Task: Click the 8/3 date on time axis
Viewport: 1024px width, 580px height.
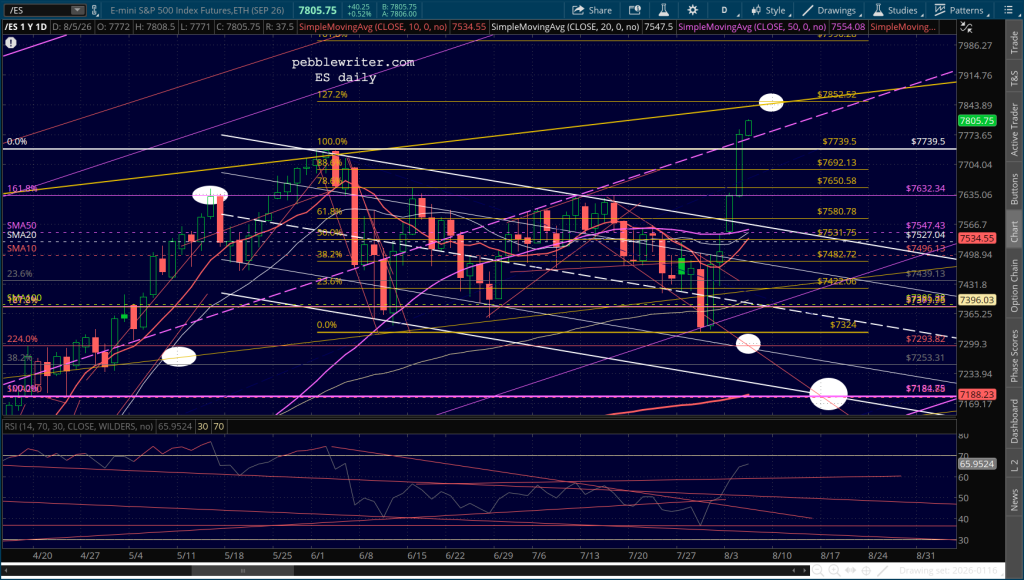Action: coord(731,556)
